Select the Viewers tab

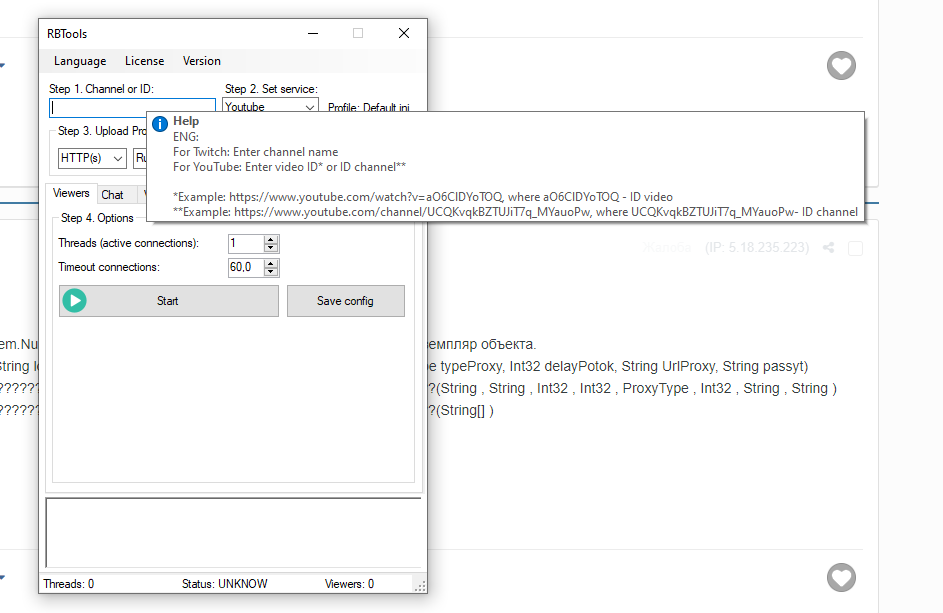tap(71, 193)
